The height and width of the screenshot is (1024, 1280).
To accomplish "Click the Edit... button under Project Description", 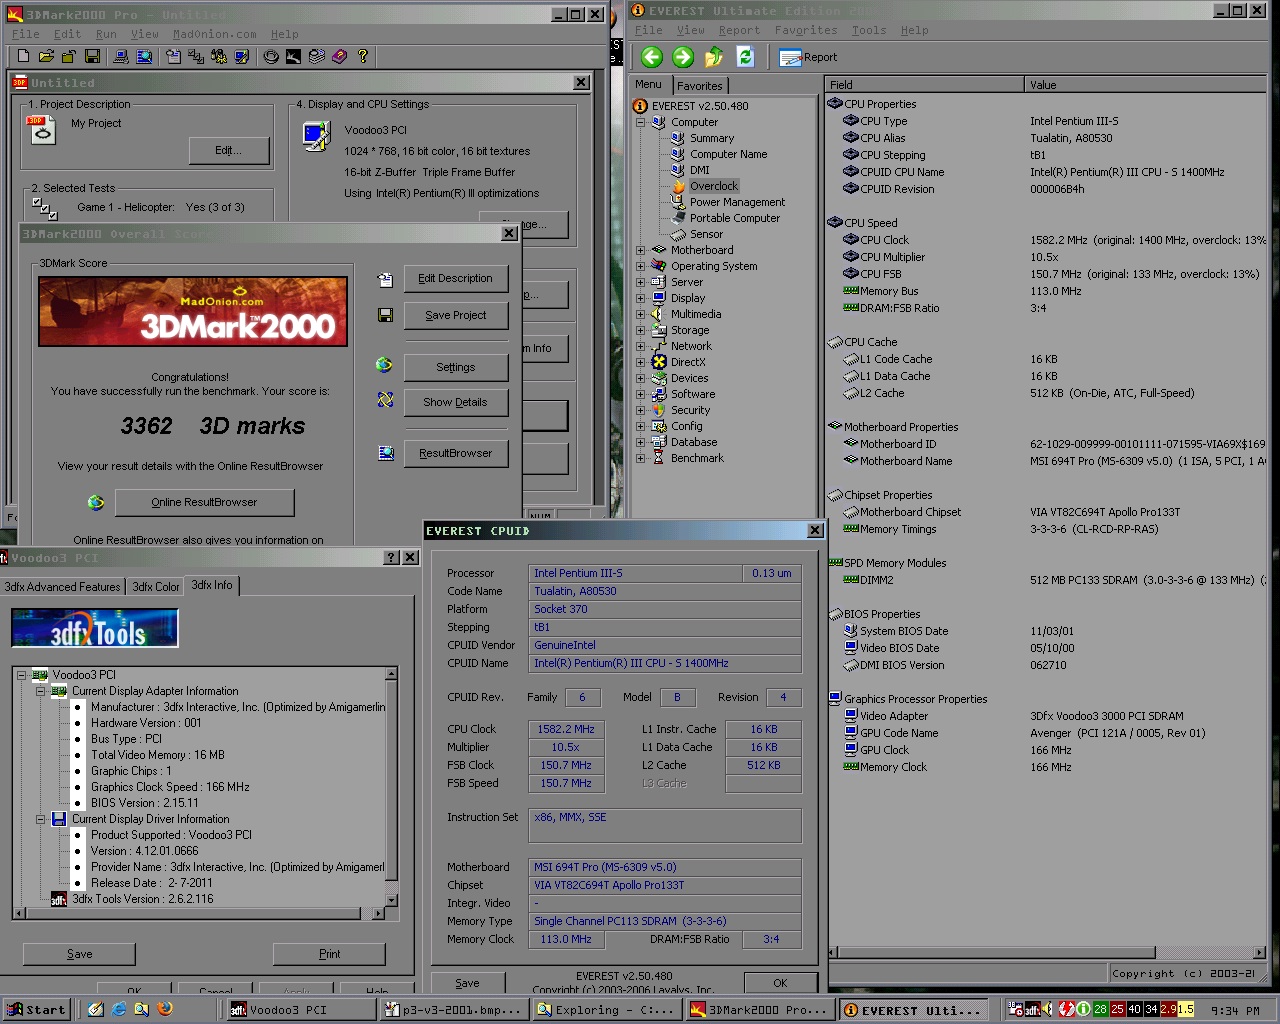I will [229, 150].
